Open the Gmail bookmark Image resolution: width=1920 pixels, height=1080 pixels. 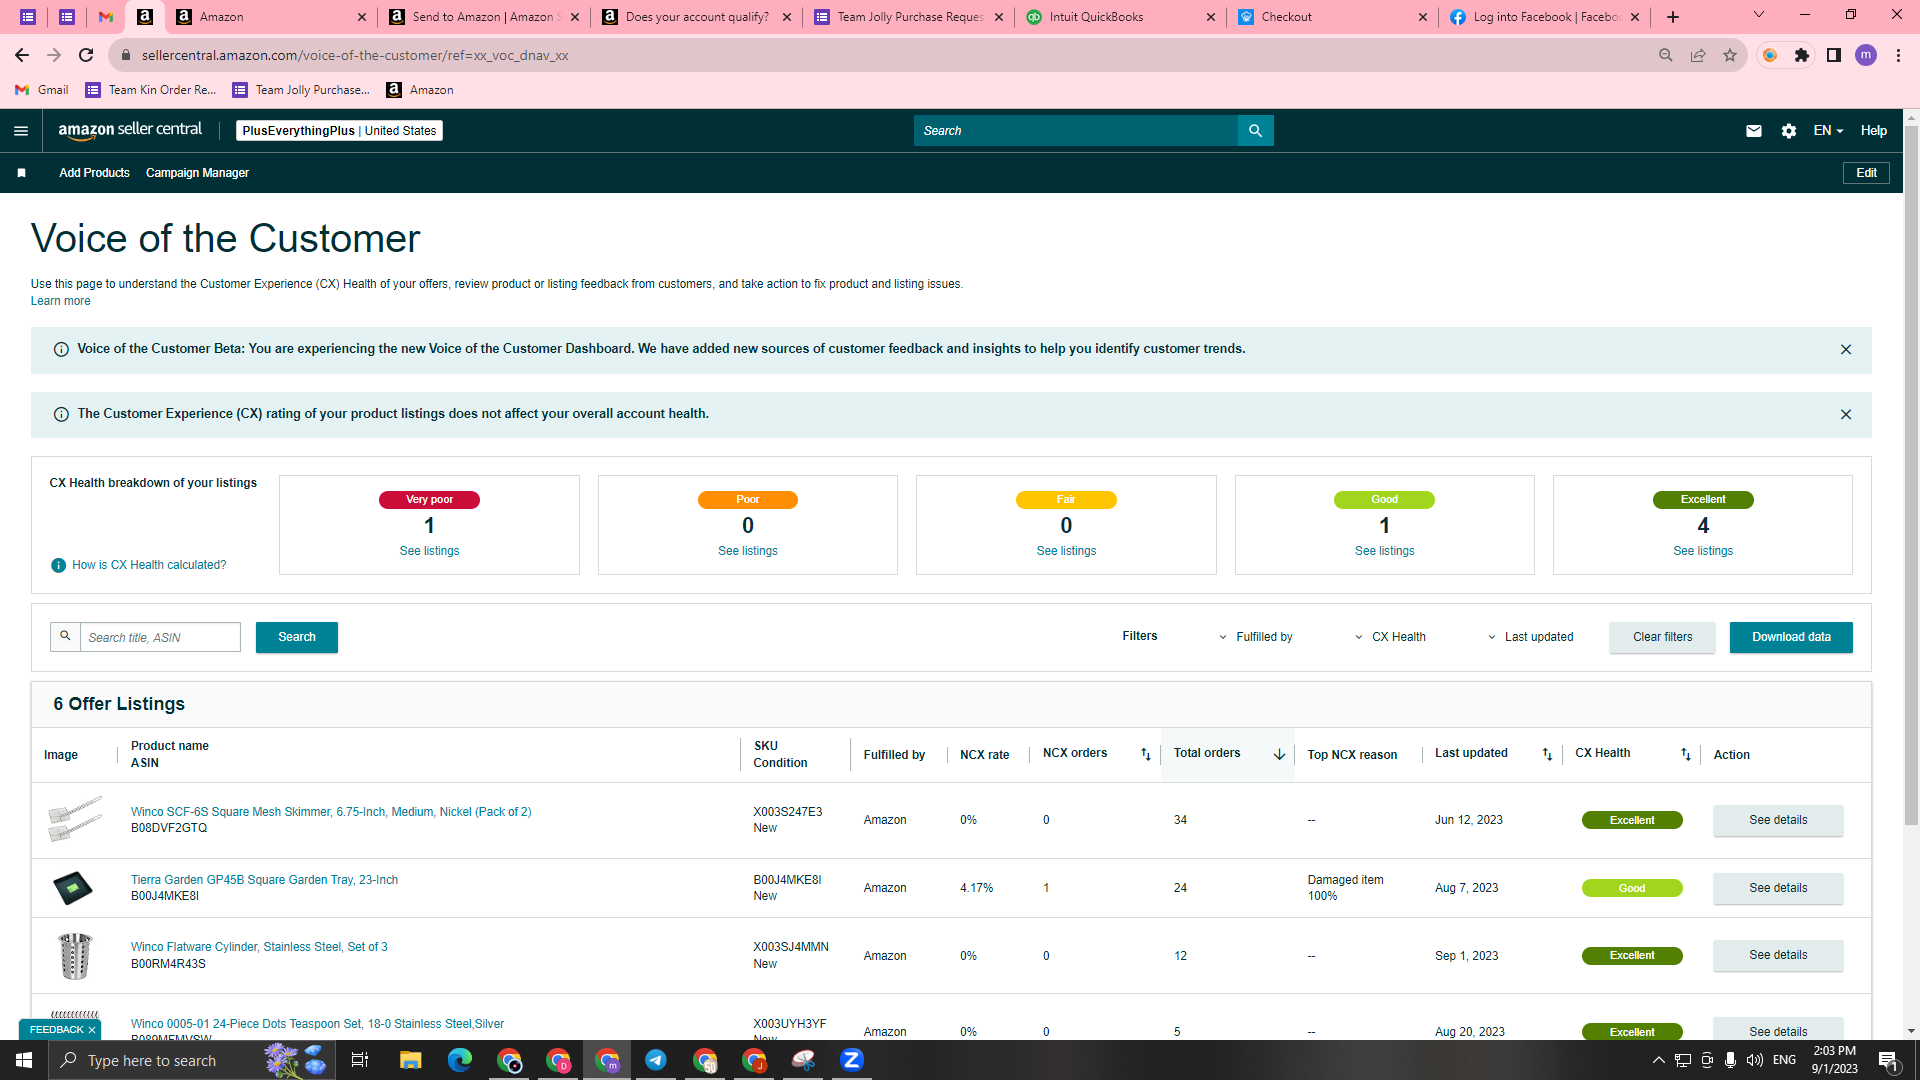(x=42, y=90)
